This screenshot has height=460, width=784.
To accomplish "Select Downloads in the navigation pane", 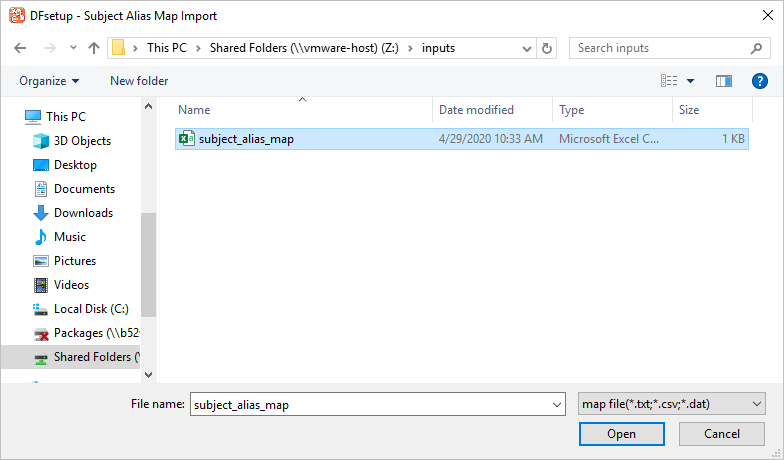I will pos(83,213).
